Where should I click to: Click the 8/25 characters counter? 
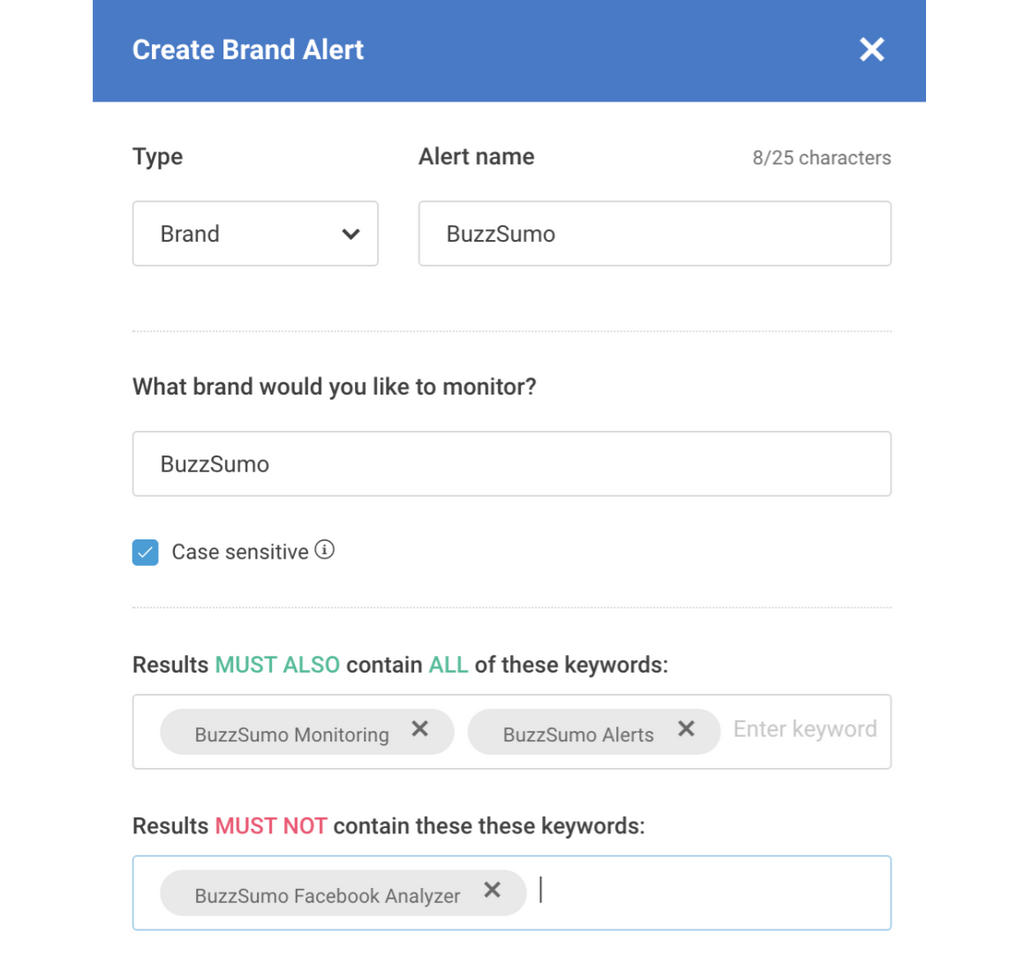(x=821, y=158)
